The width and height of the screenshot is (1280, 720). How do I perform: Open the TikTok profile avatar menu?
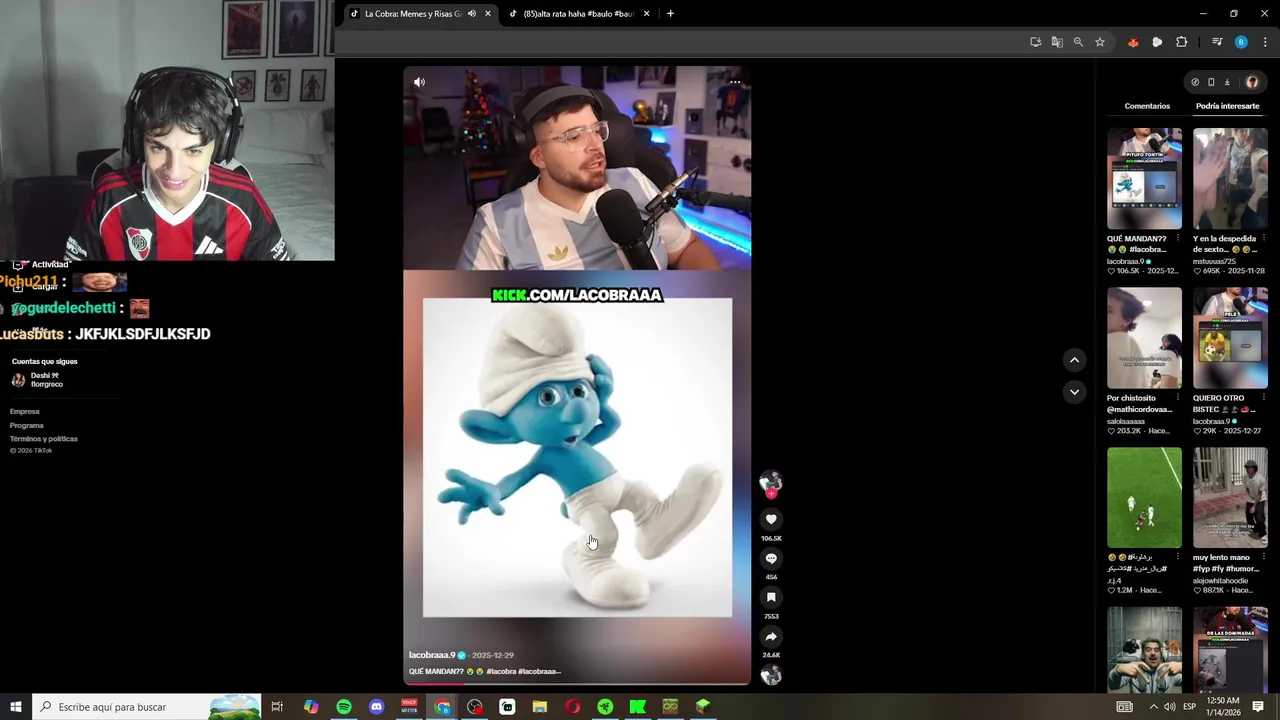1252,82
